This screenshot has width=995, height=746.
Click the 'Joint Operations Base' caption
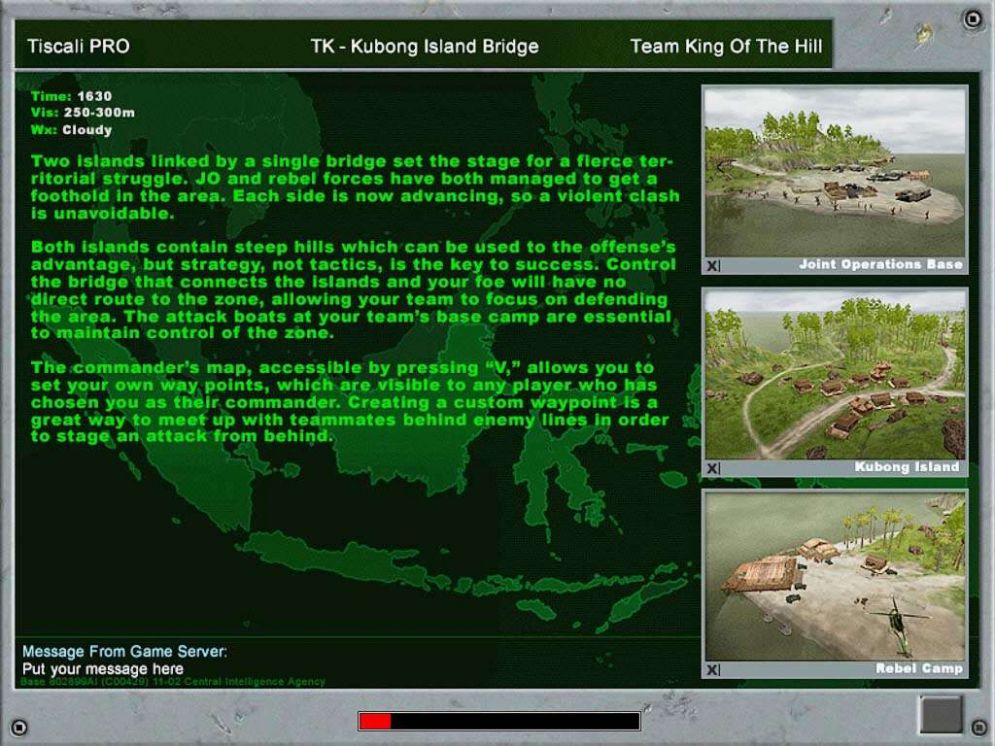[881, 265]
